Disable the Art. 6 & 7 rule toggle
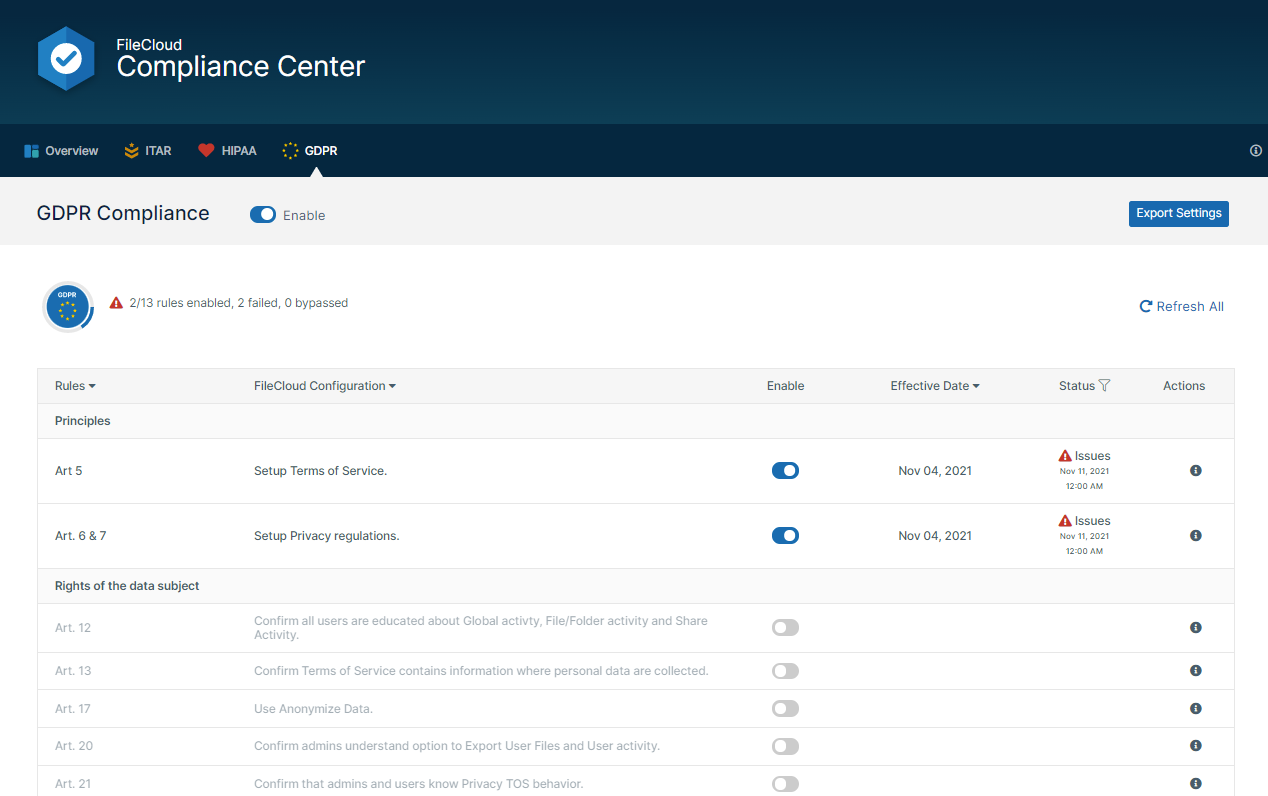The image size is (1268, 796). pyautogui.click(x=786, y=535)
